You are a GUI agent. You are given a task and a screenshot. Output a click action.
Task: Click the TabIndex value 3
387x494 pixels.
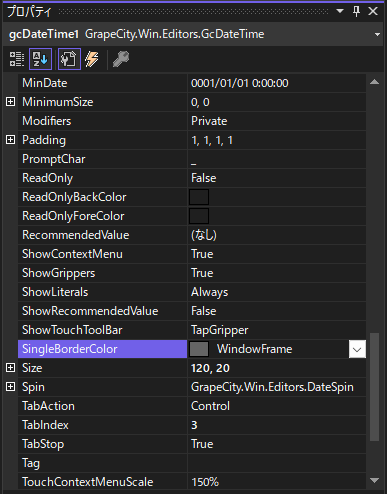point(194,425)
